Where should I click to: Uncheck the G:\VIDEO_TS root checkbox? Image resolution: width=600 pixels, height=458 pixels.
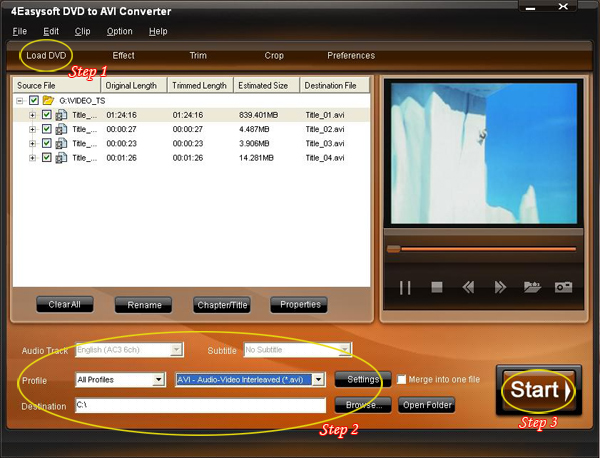click(x=34, y=100)
